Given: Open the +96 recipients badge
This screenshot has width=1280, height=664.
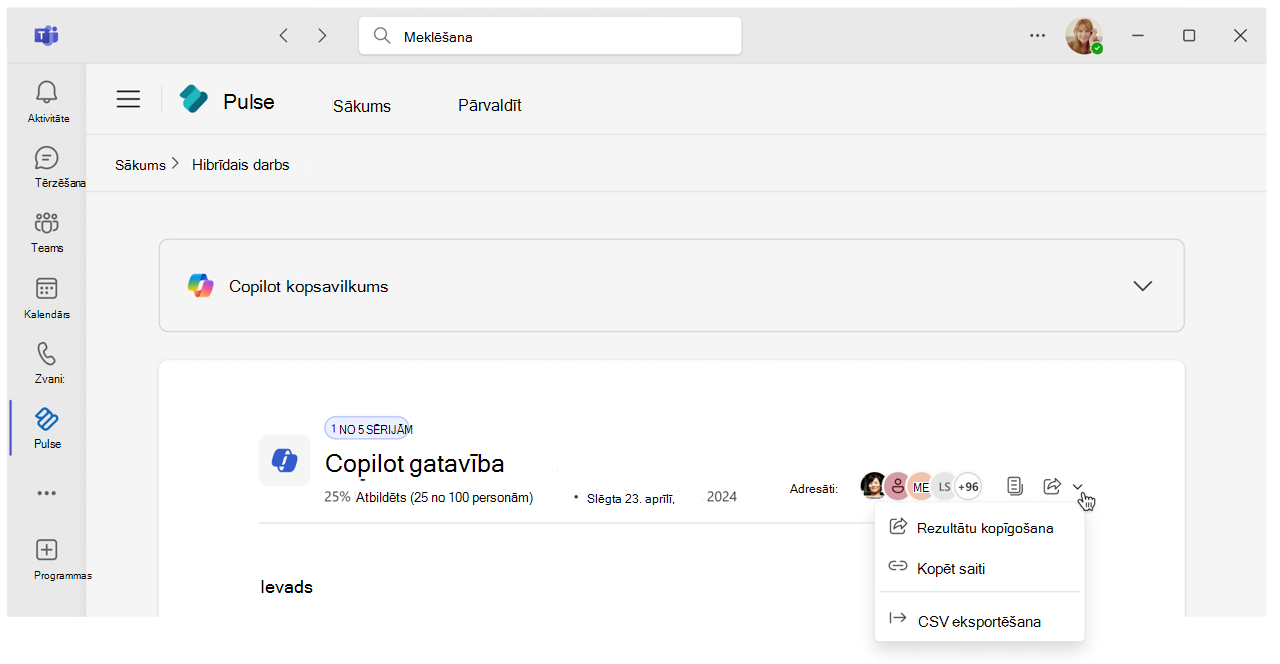Looking at the screenshot, I should click(967, 487).
